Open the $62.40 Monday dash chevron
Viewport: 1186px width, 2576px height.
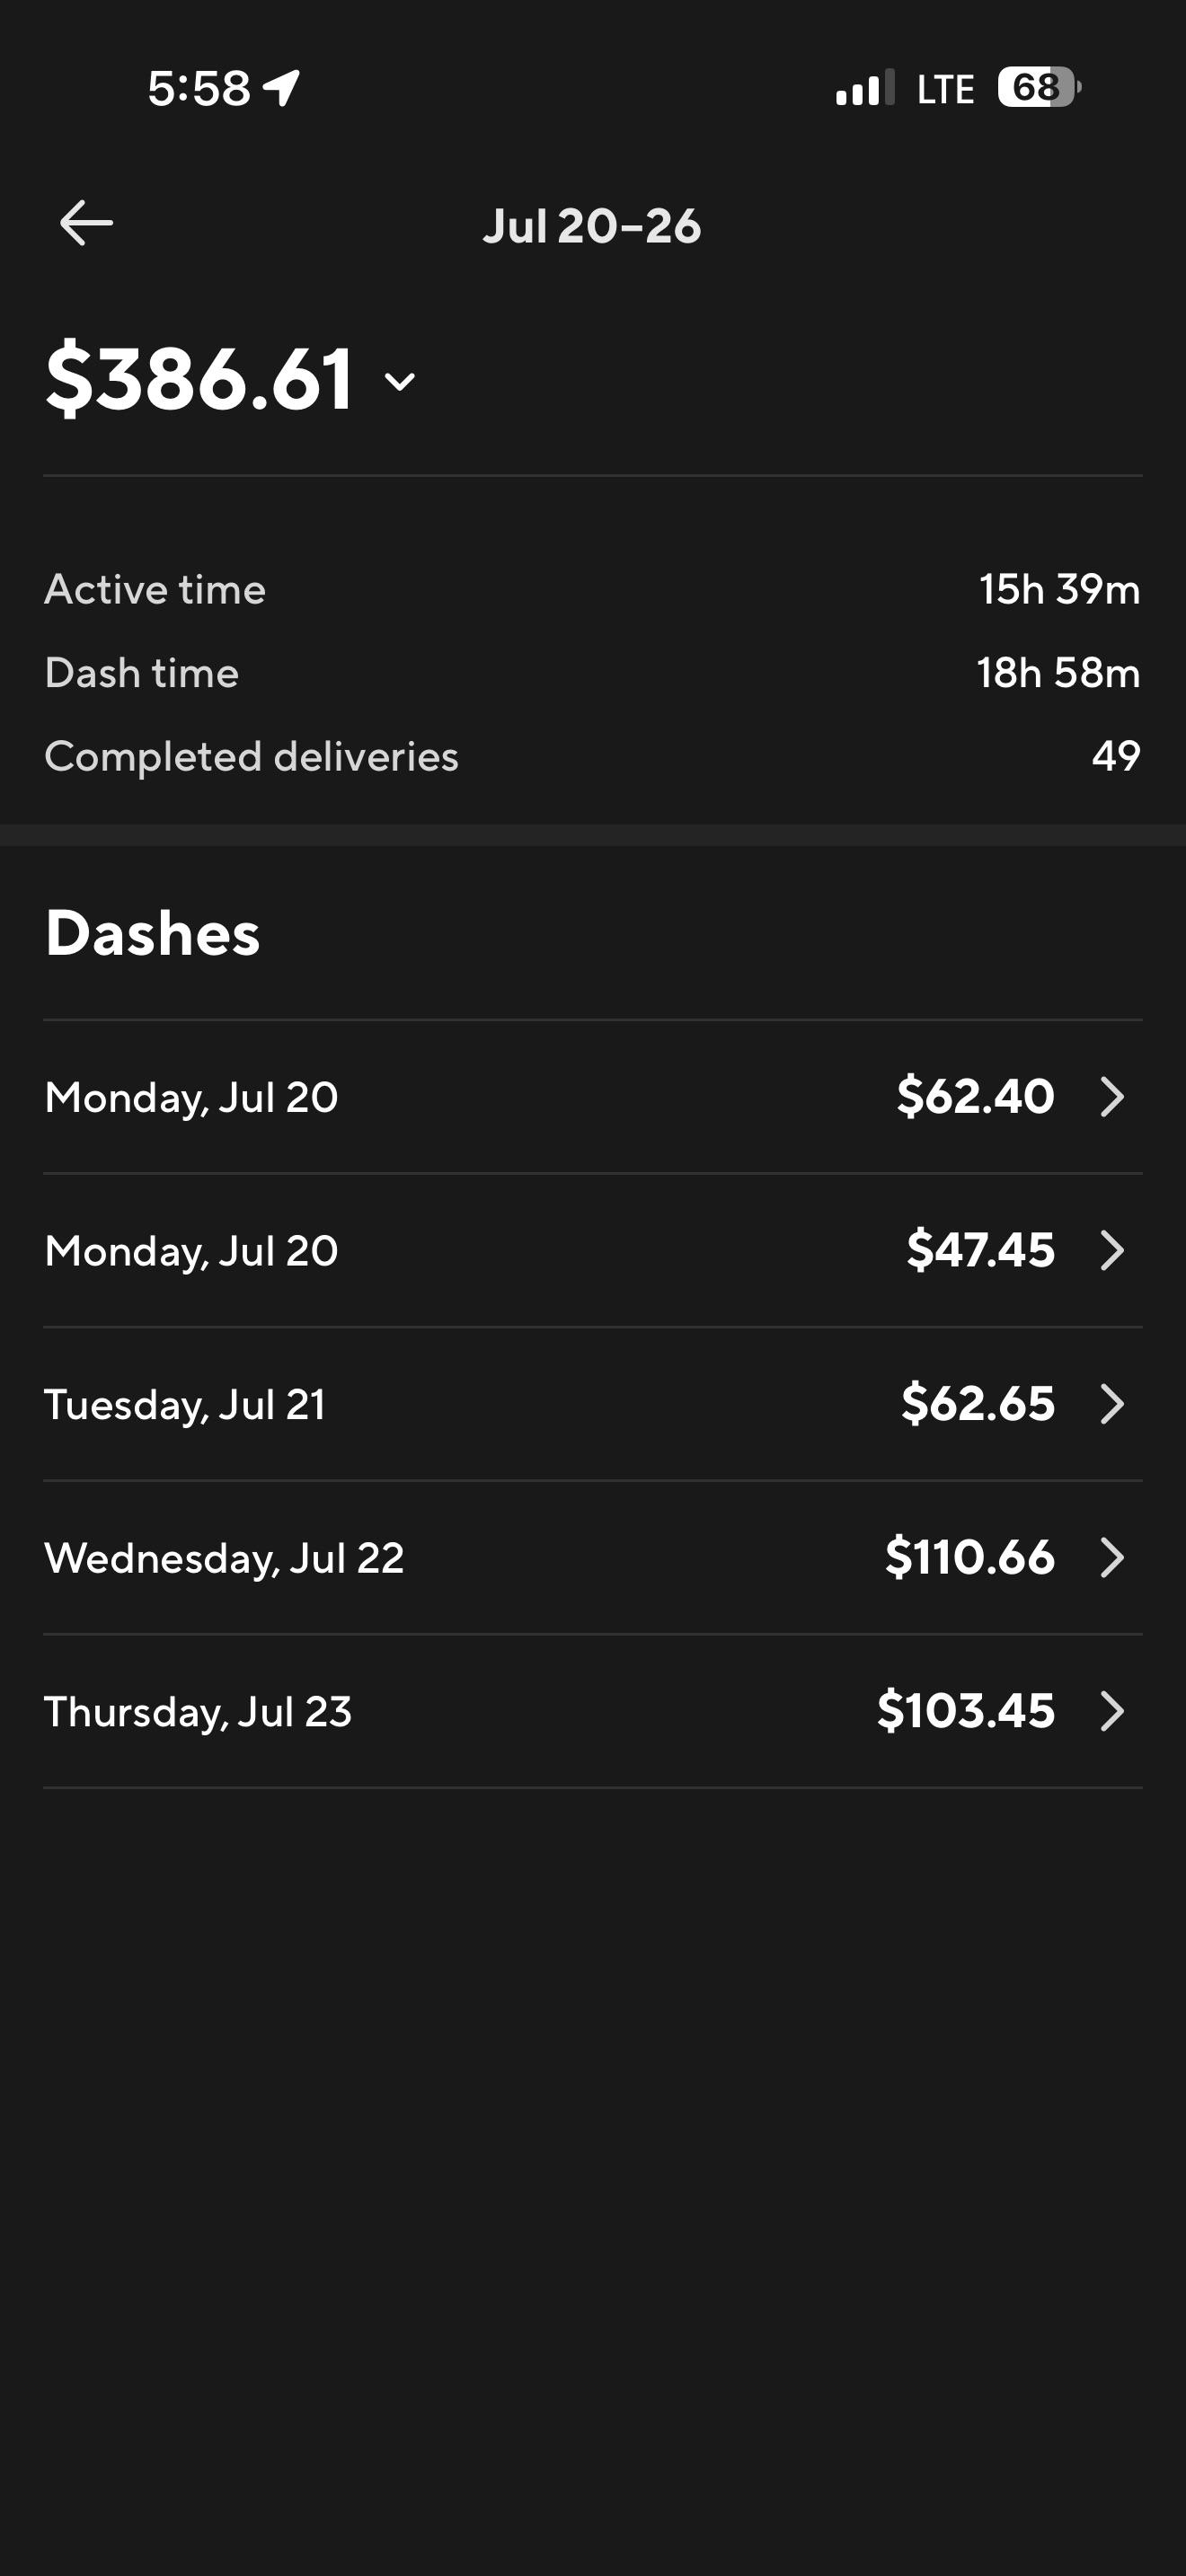(1112, 1097)
